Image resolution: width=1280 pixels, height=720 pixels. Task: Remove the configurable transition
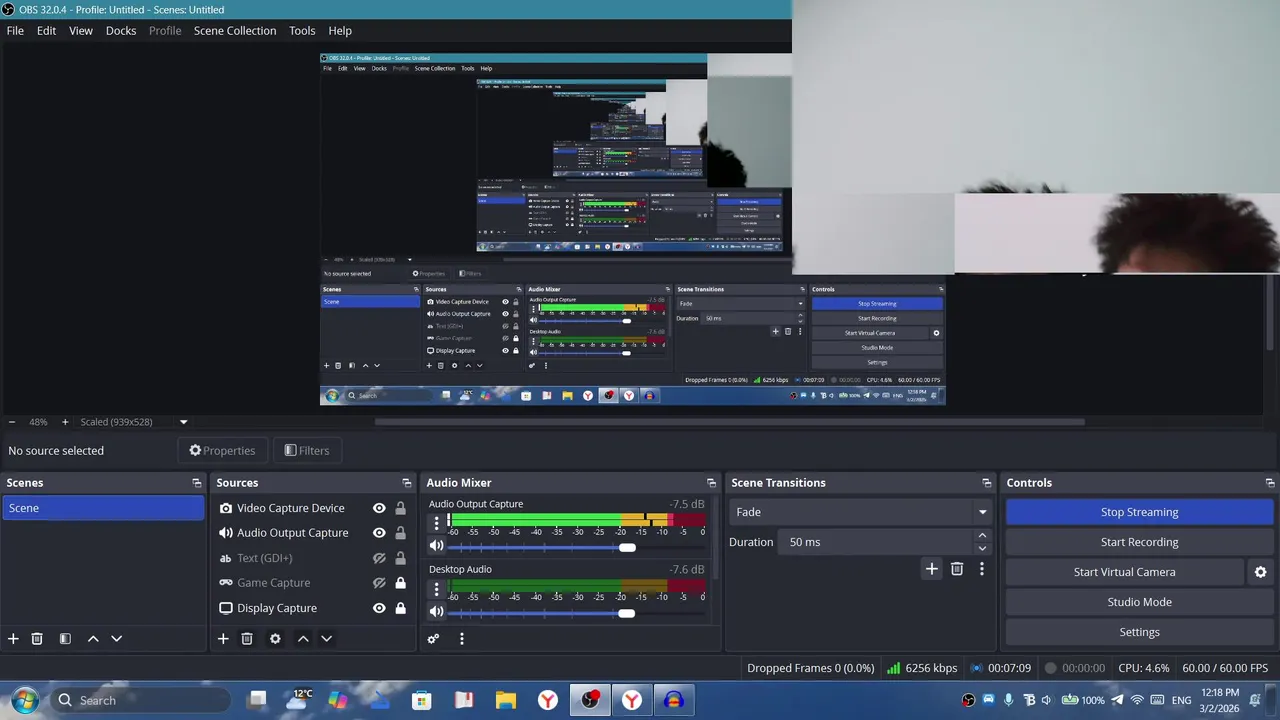tap(957, 569)
